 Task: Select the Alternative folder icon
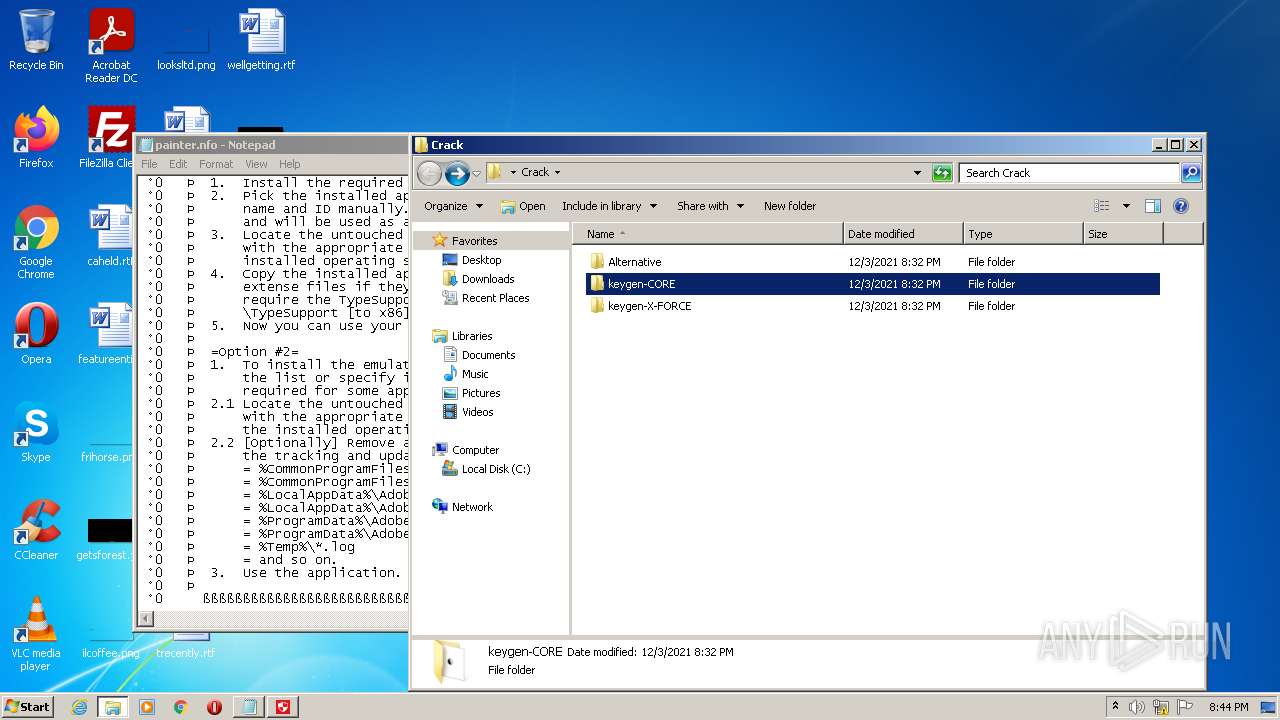click(597, 262)
